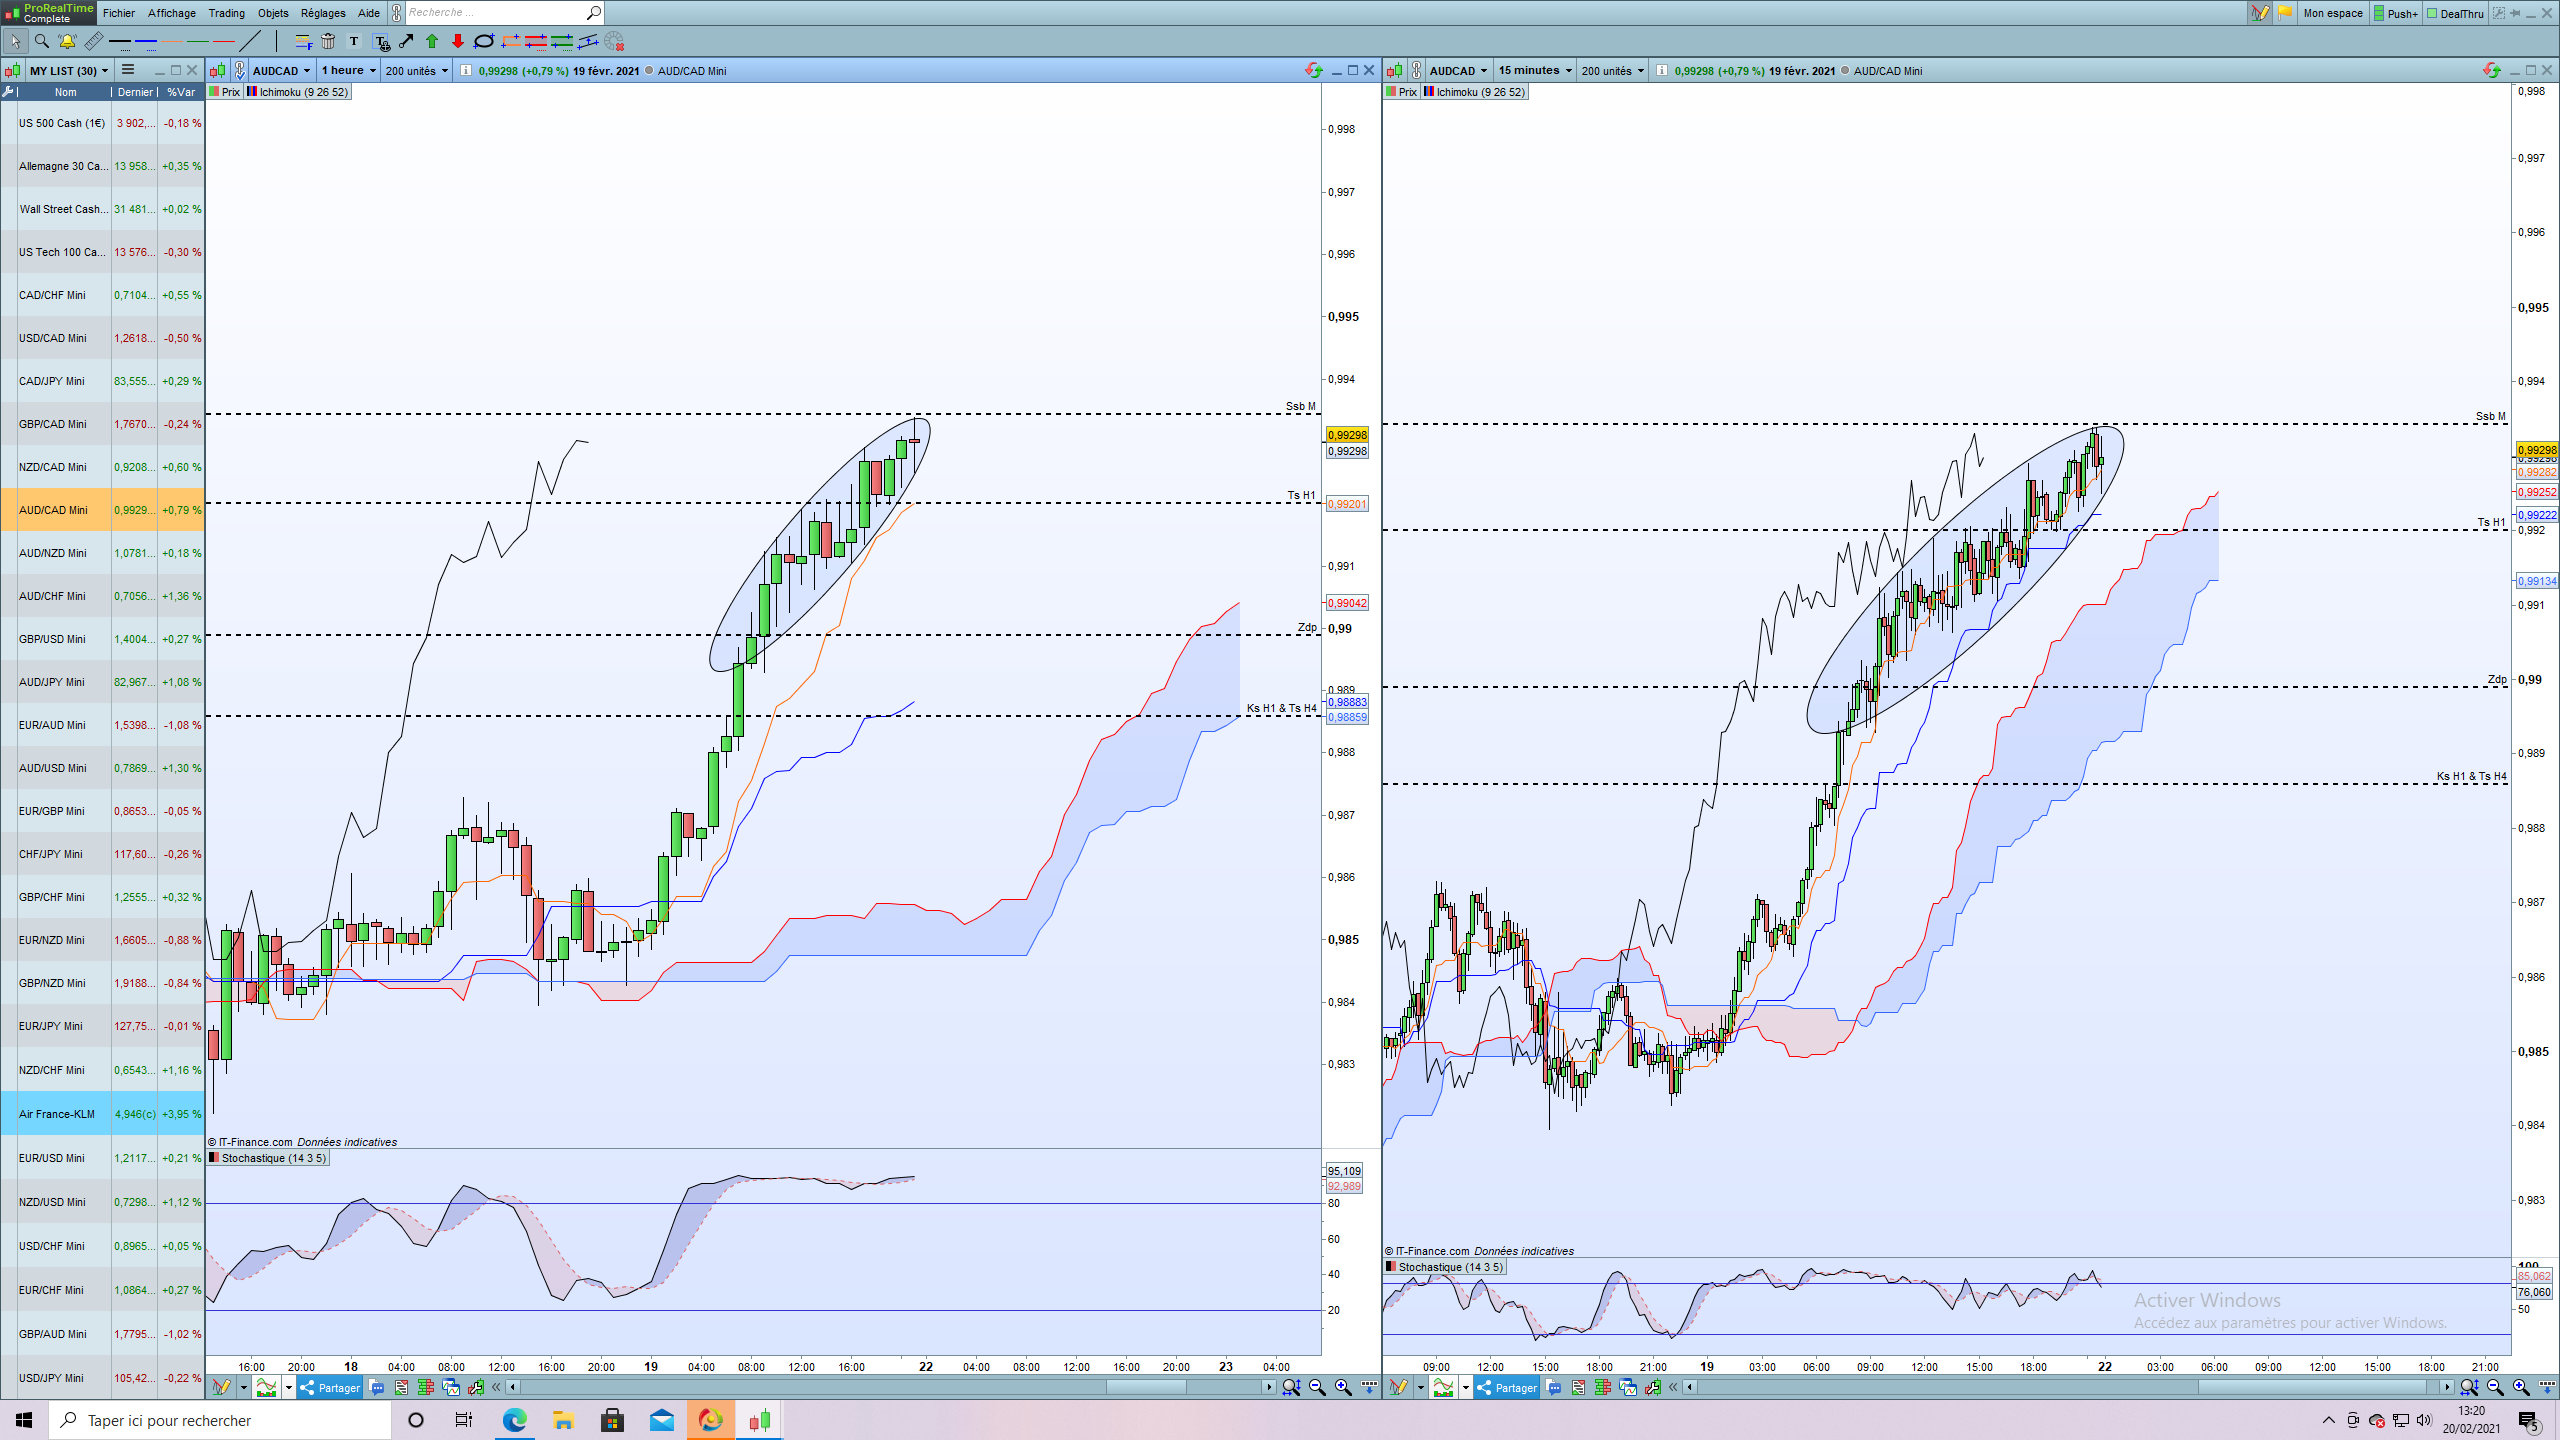The width and height of the screenshot is (2560, 1440).
Task: Click the info icon on 15 minutes chart
Action: [x=1661, y=71]
